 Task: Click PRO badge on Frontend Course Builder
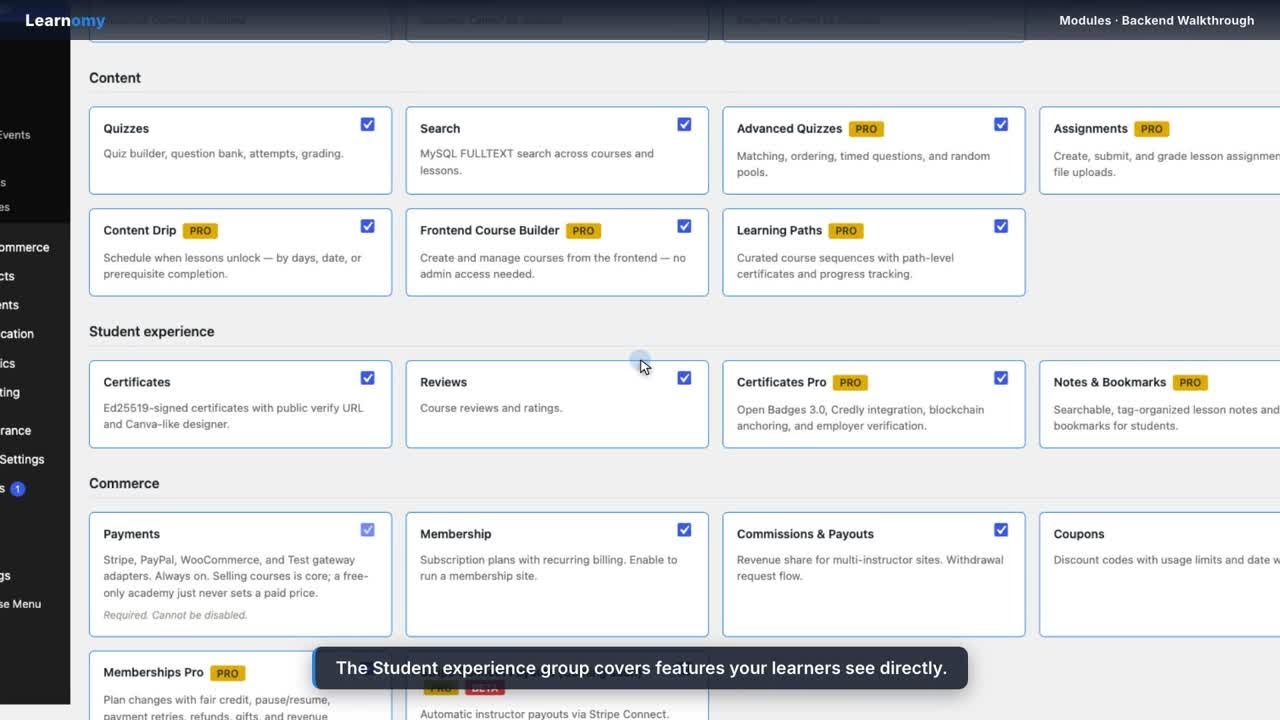tap(583, 231)
